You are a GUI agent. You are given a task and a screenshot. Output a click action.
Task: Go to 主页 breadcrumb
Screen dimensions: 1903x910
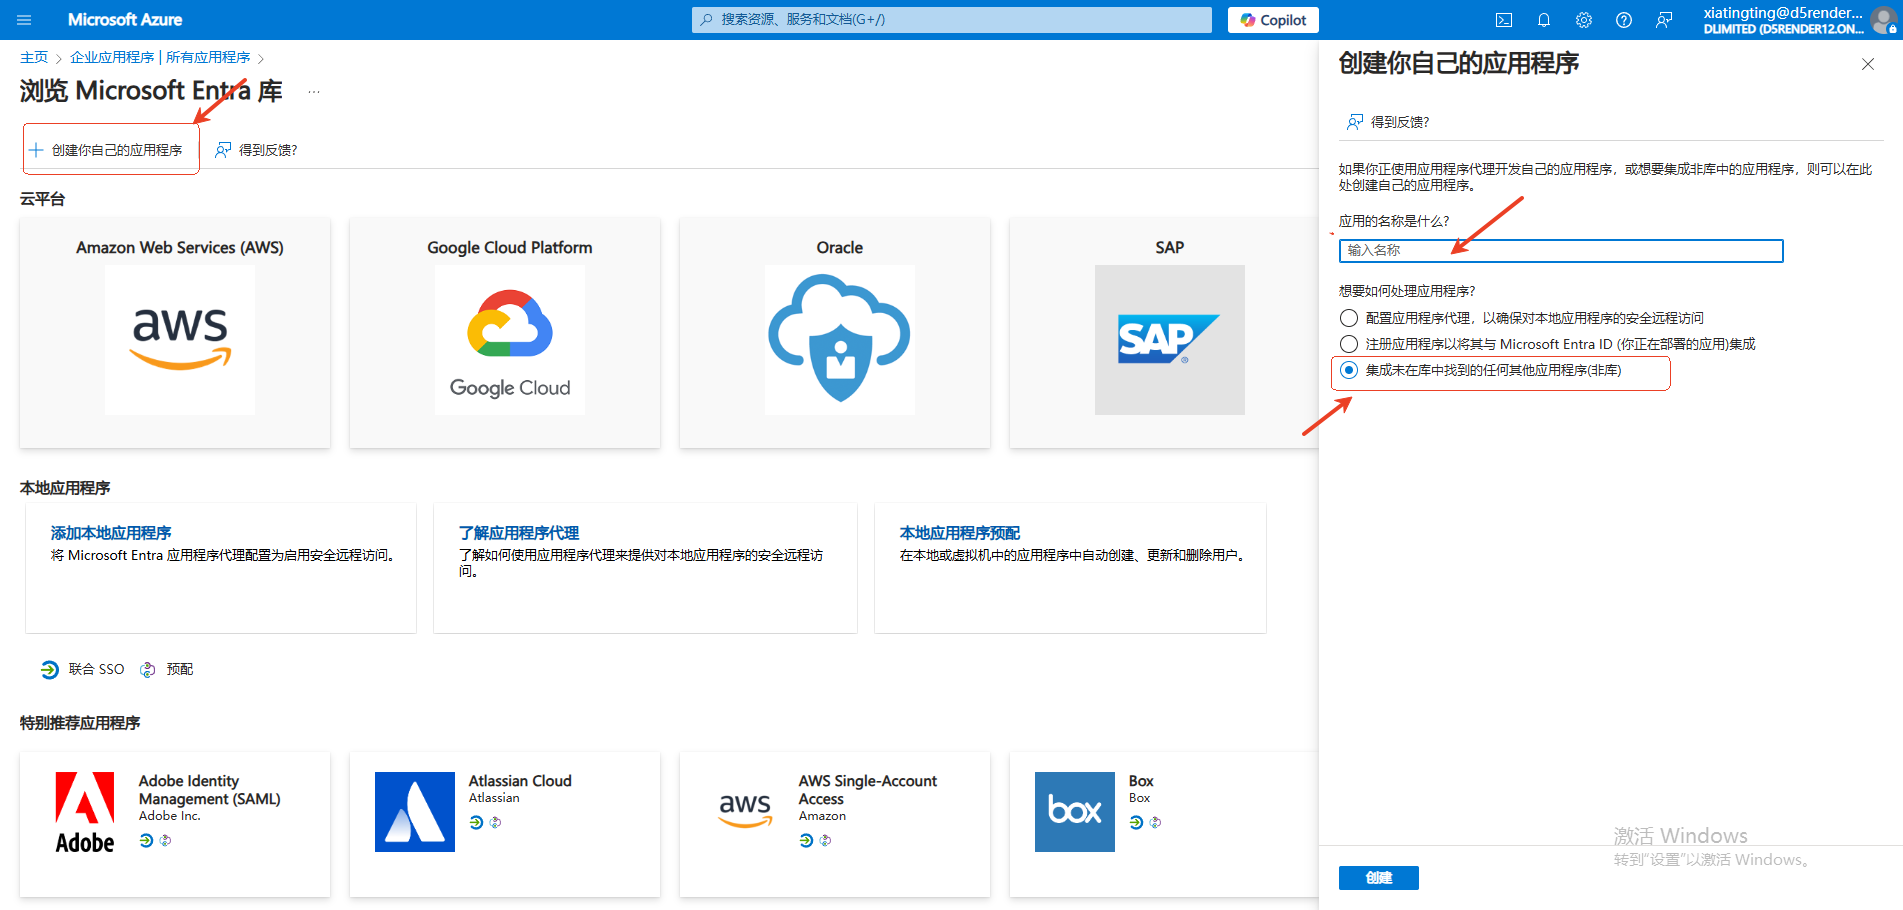point(34,58)
